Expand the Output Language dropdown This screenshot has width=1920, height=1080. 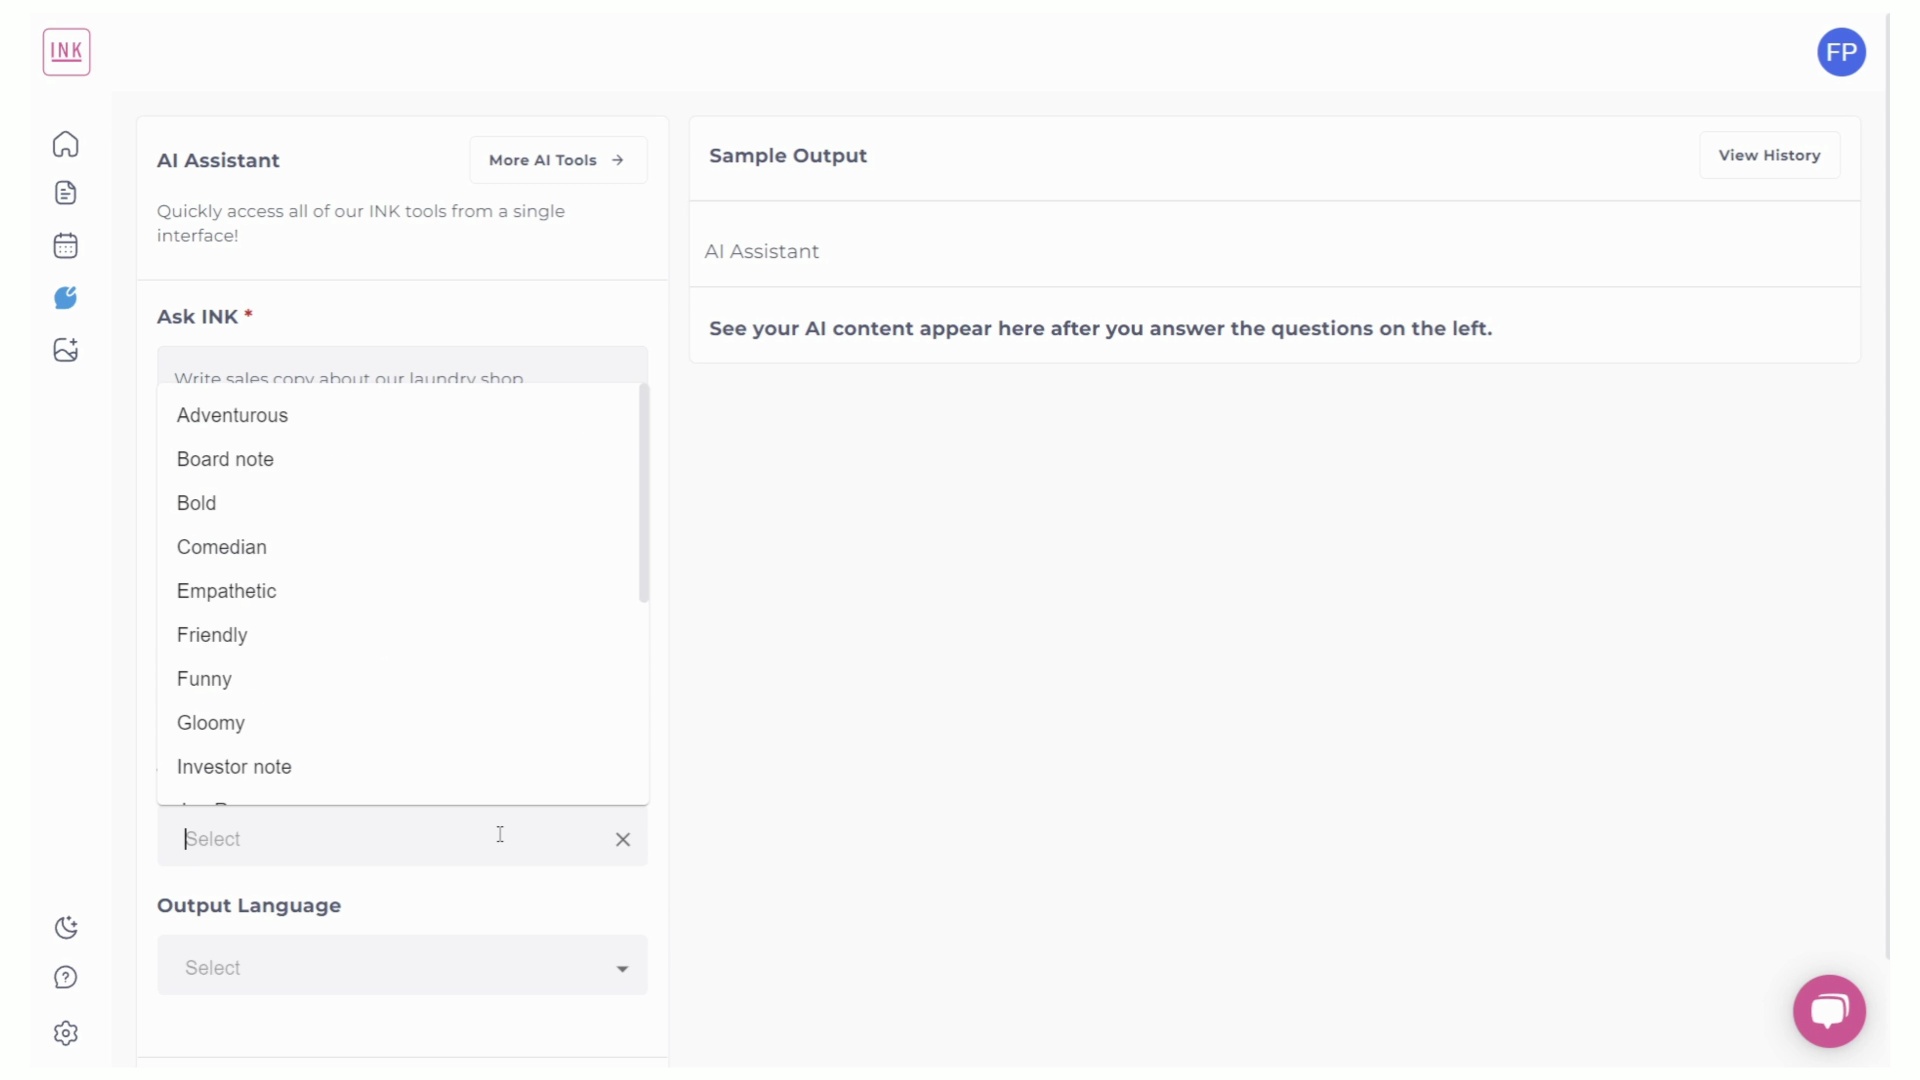click(x=401, y=966)
